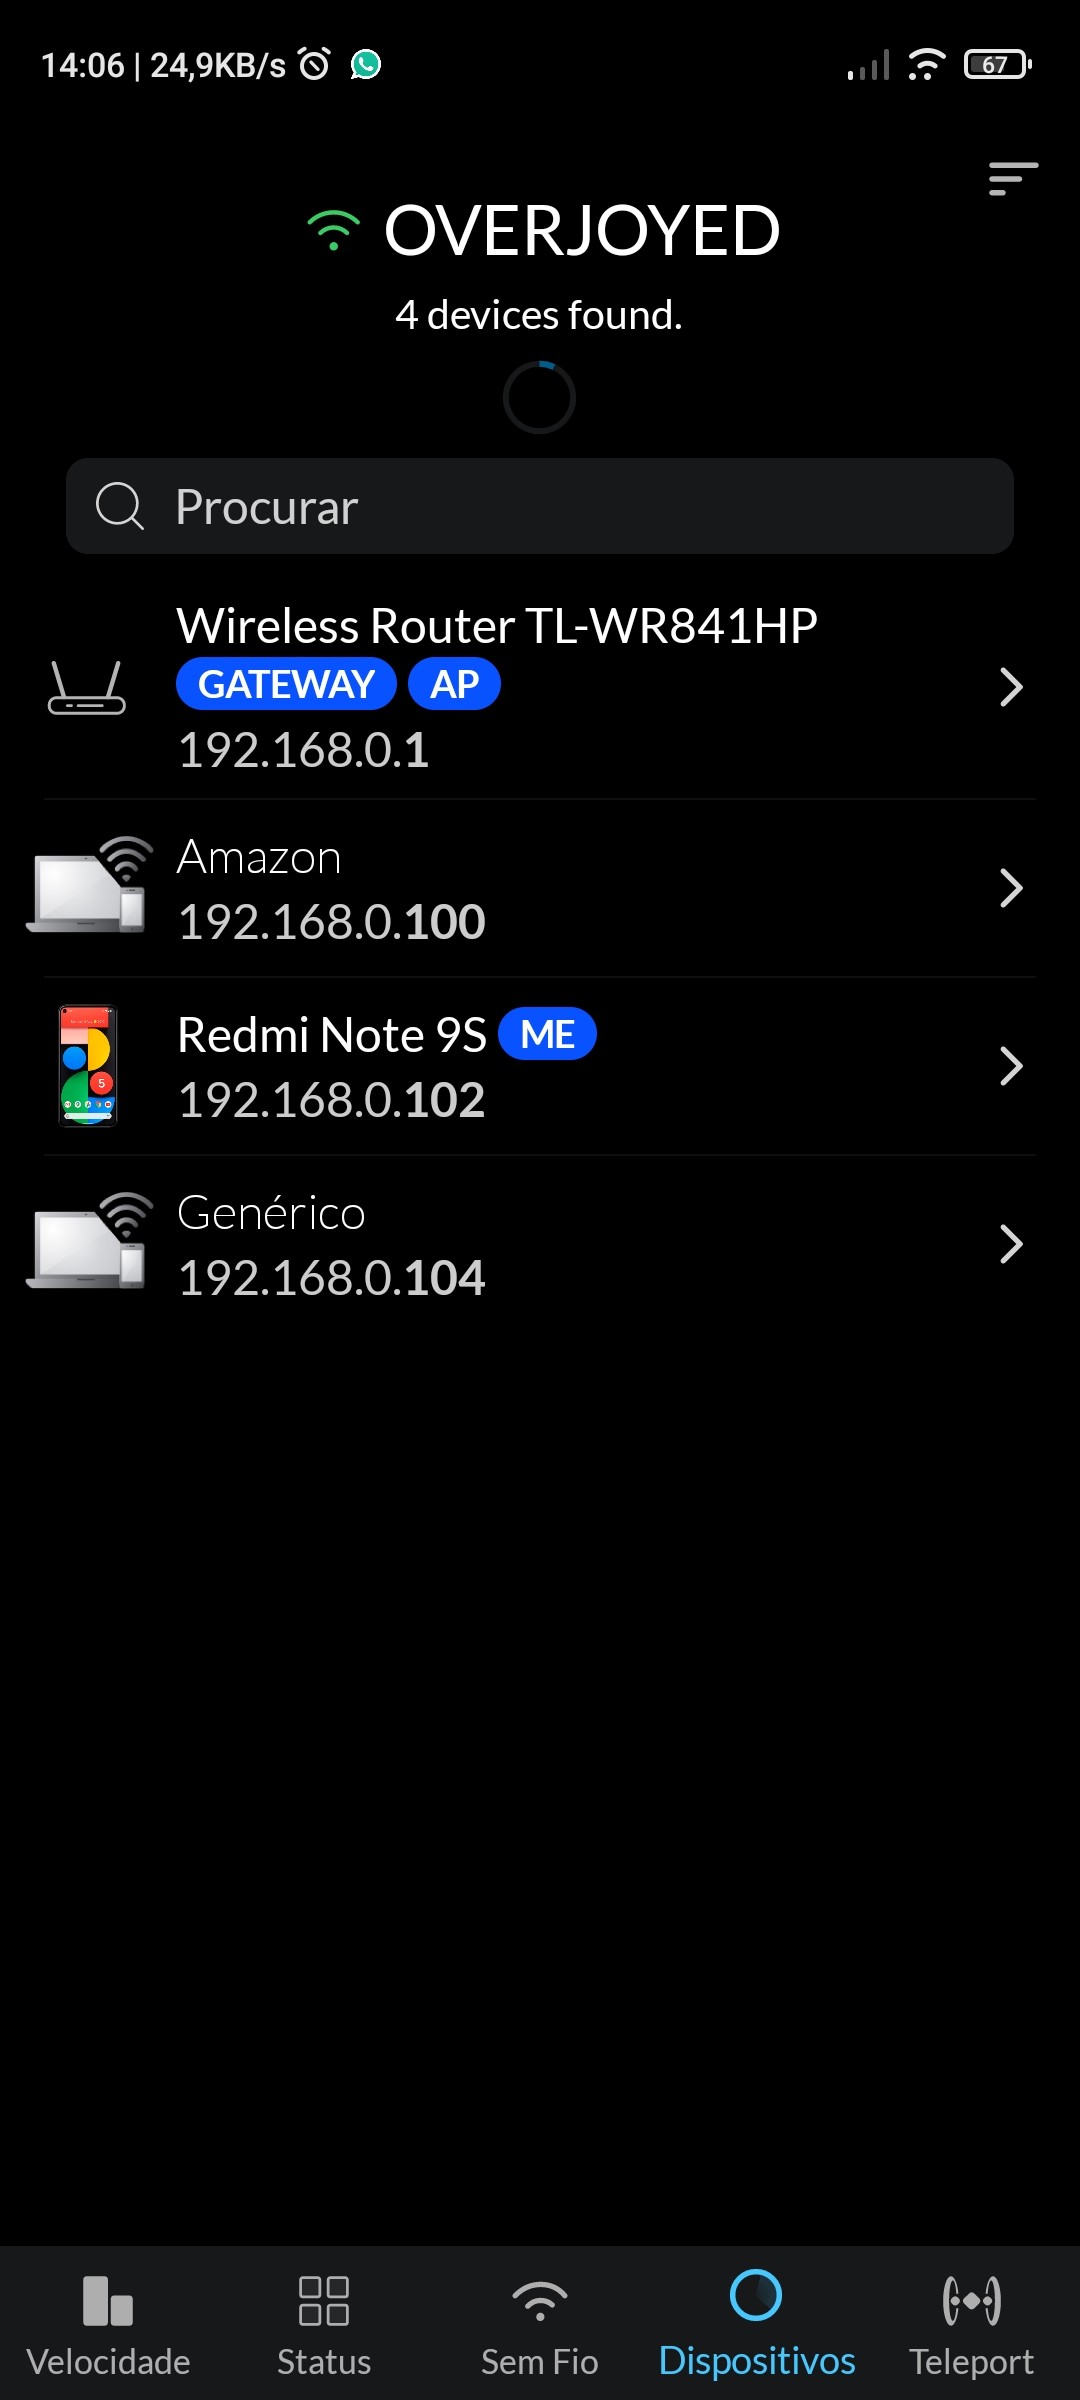Expand Amazon device details chevron
Screen dimensions: 1080x2400
1011,888
